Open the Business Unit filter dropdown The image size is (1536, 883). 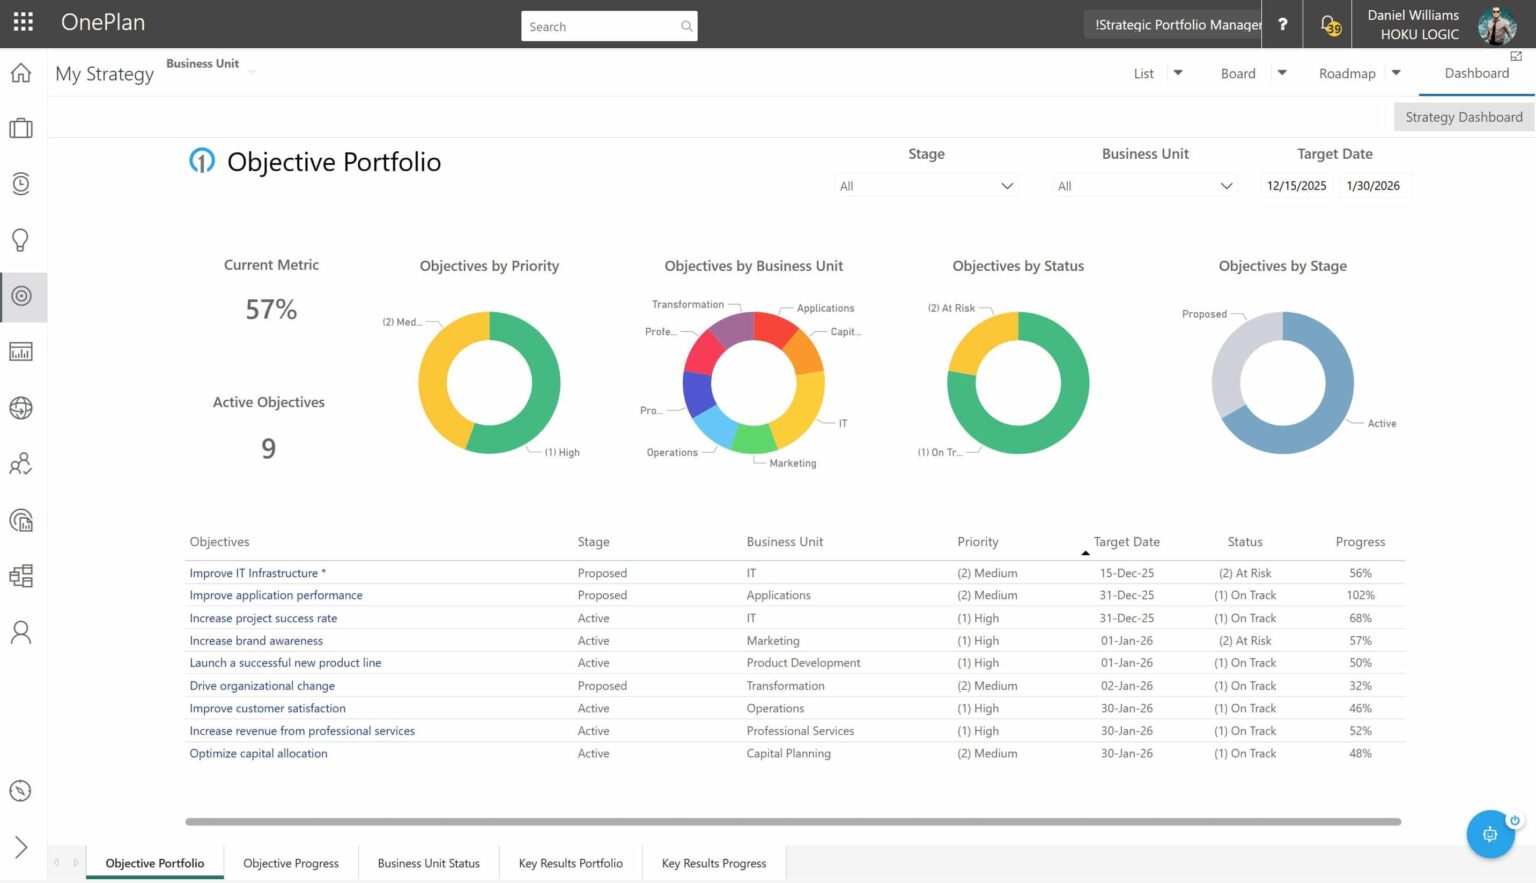click(1144, 185)
